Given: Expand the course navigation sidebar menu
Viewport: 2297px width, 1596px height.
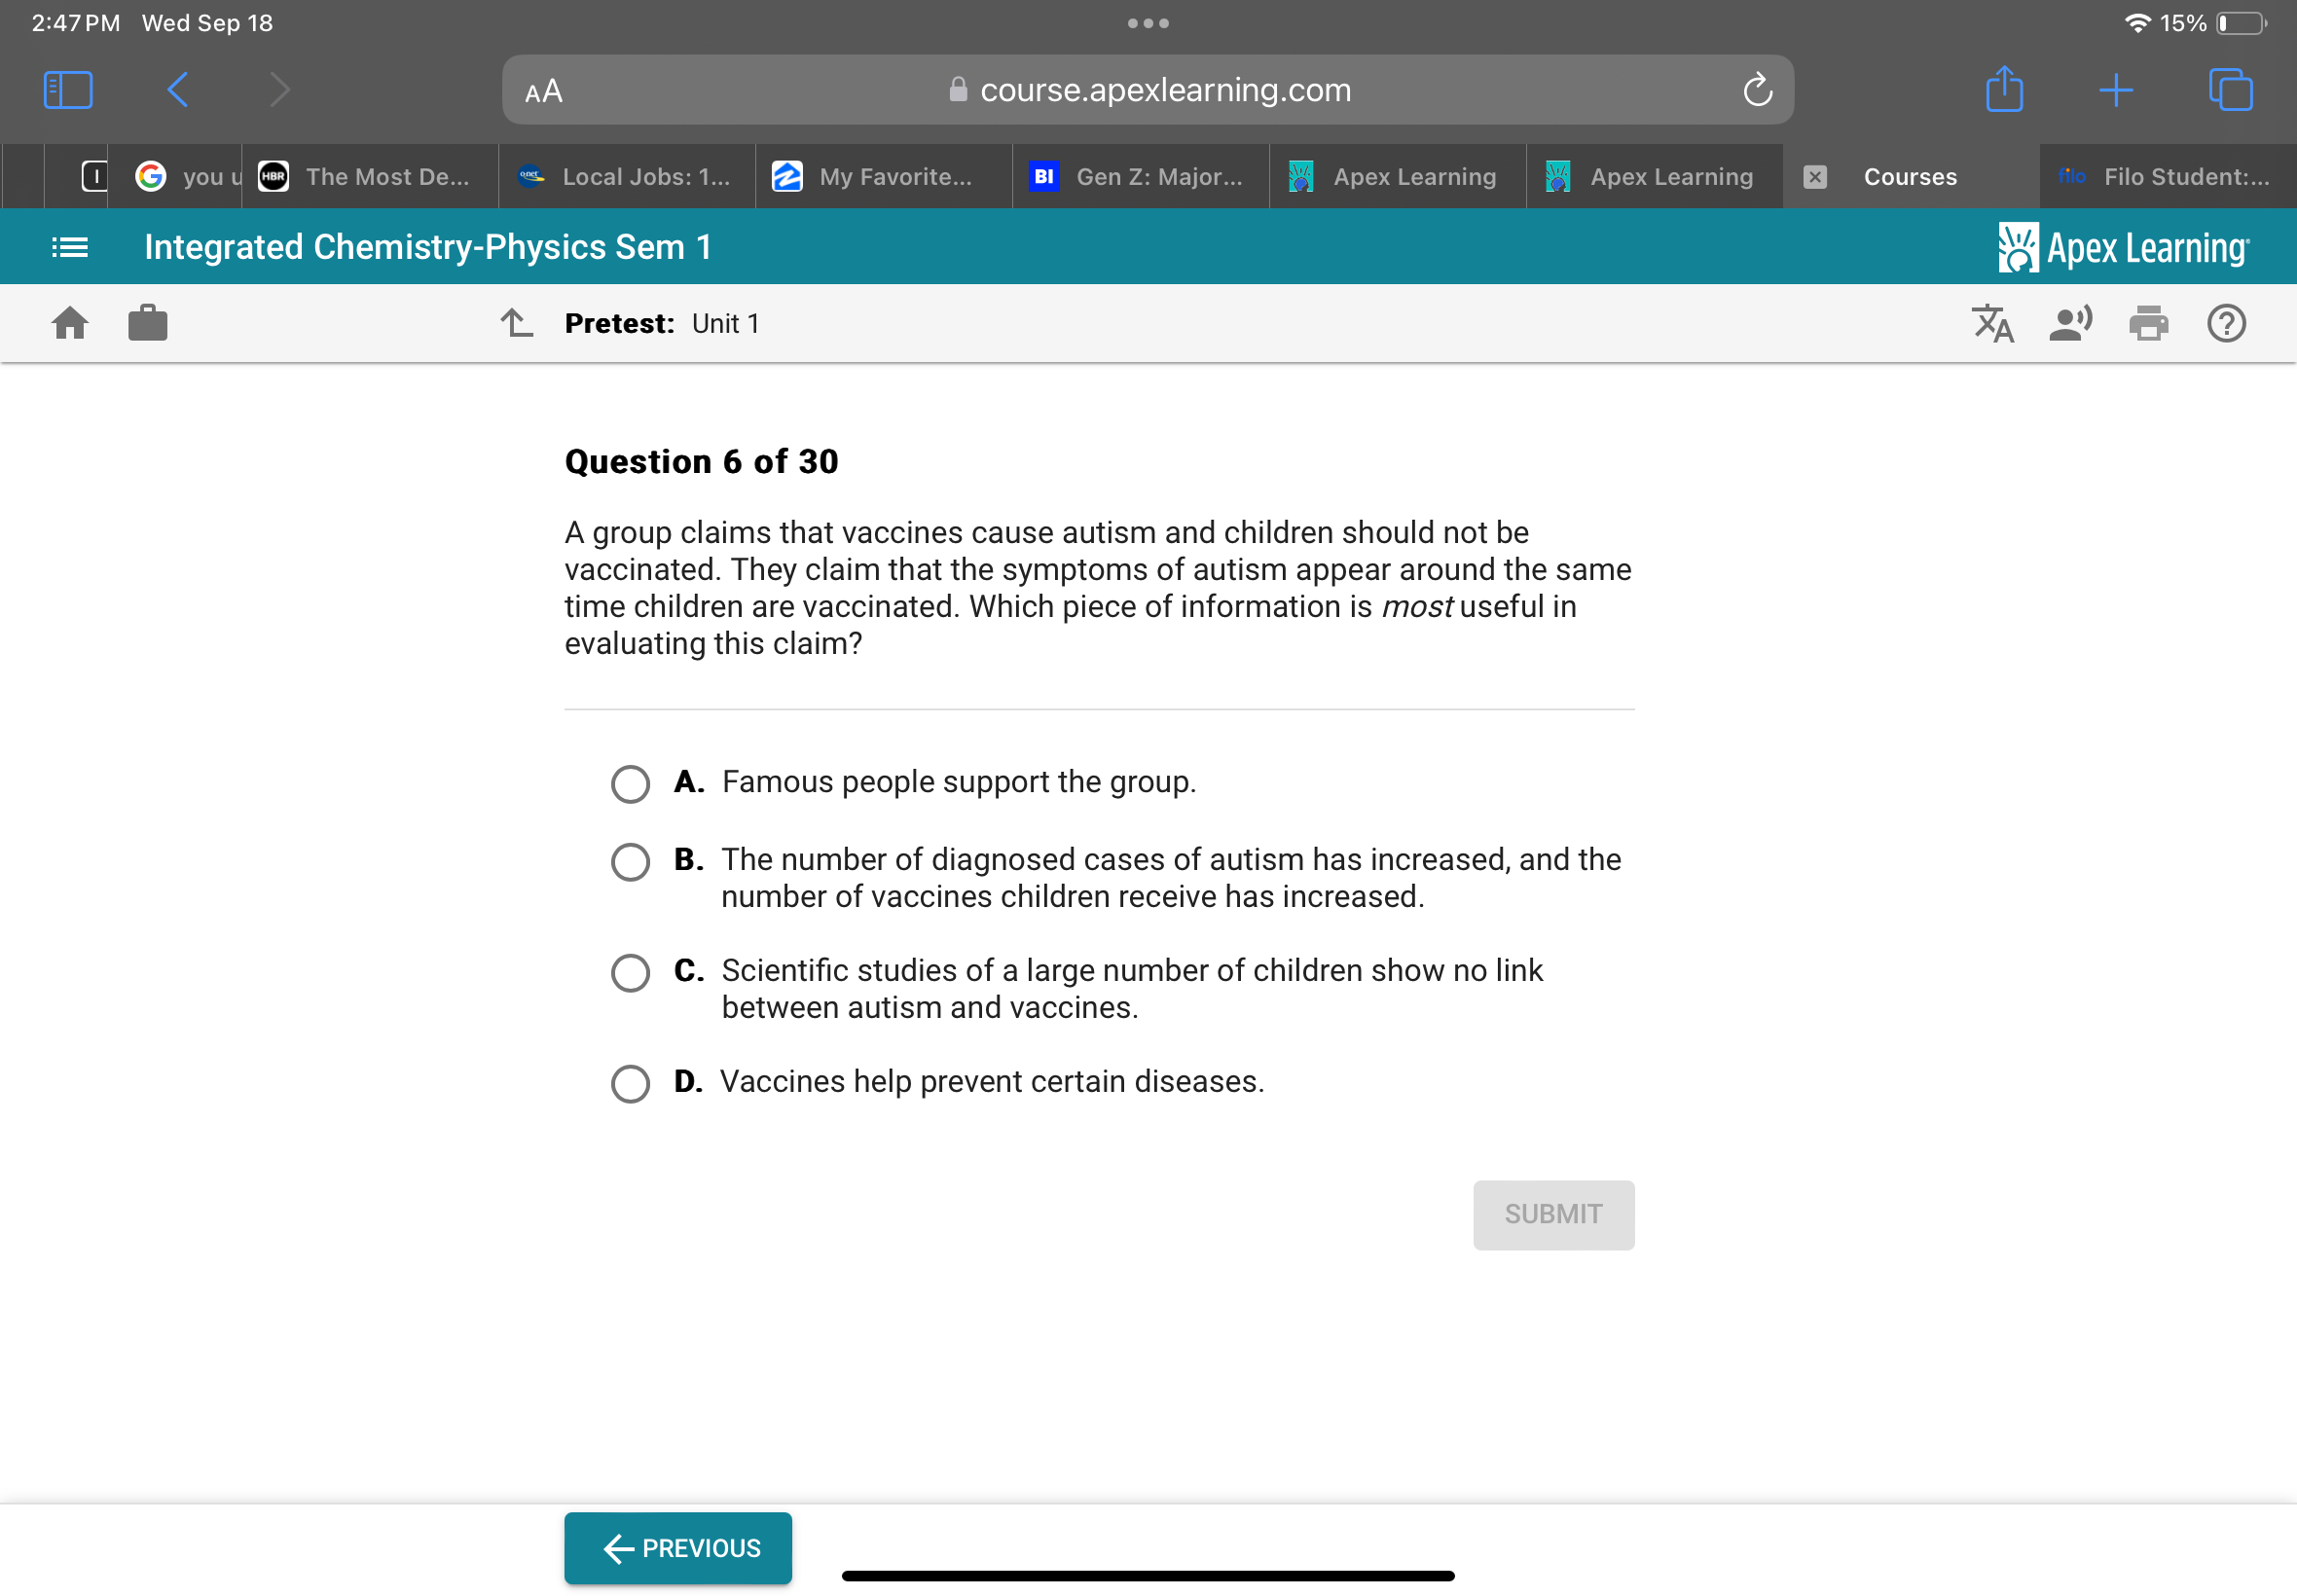Looking at the screenshot, I should pyautogui.click(x=70, y=246).
